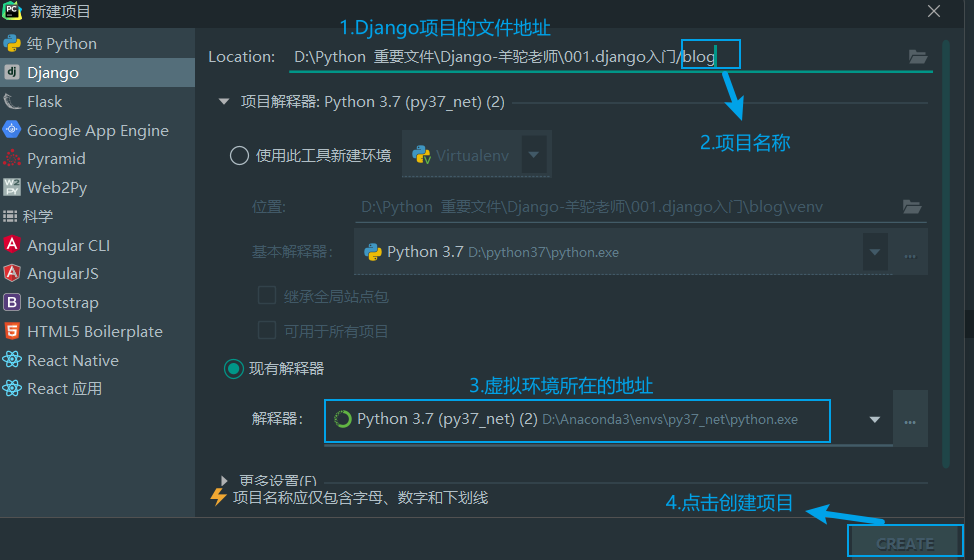Click the loading spinner icon in 解释器 field
This screenshot has width=974, height=560.
click(x=343, y=419)
